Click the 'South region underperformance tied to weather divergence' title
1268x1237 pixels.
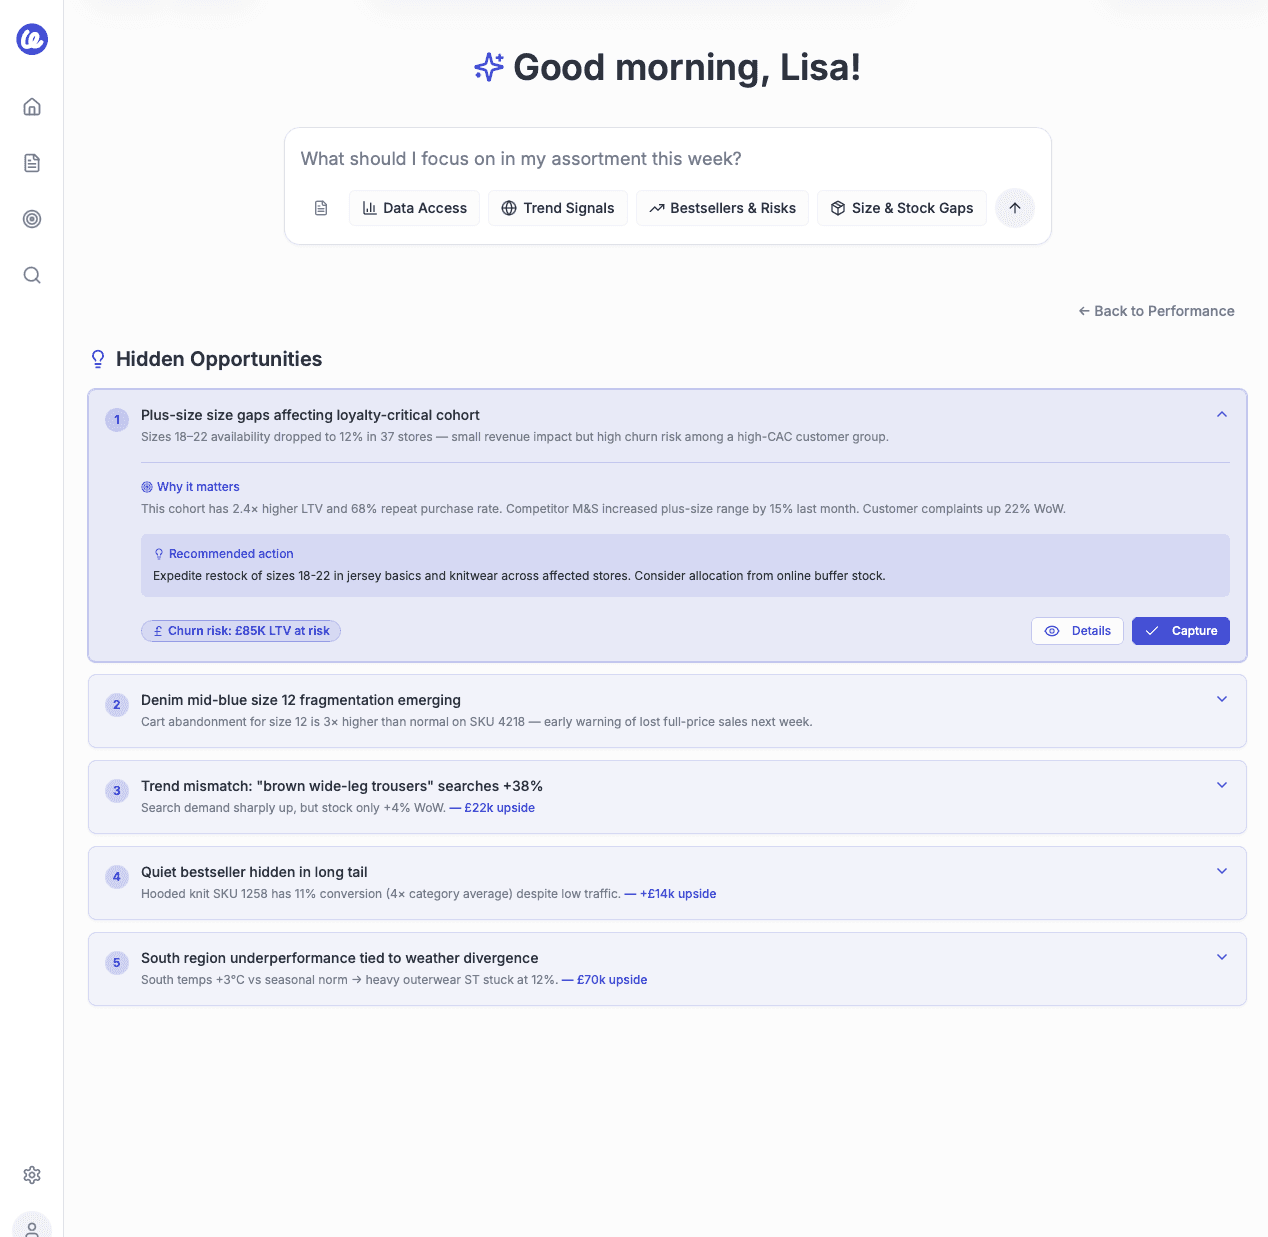[x=340, y=958]
